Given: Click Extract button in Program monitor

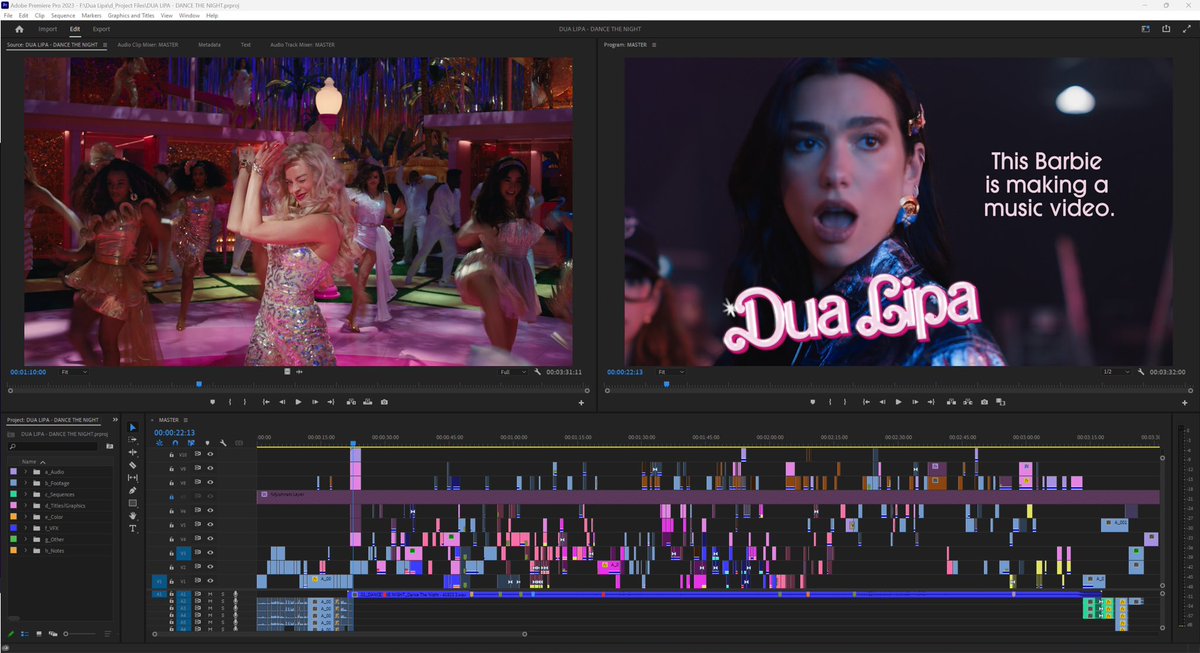Looking at the screenshot, I should click(x=968, y=402).
